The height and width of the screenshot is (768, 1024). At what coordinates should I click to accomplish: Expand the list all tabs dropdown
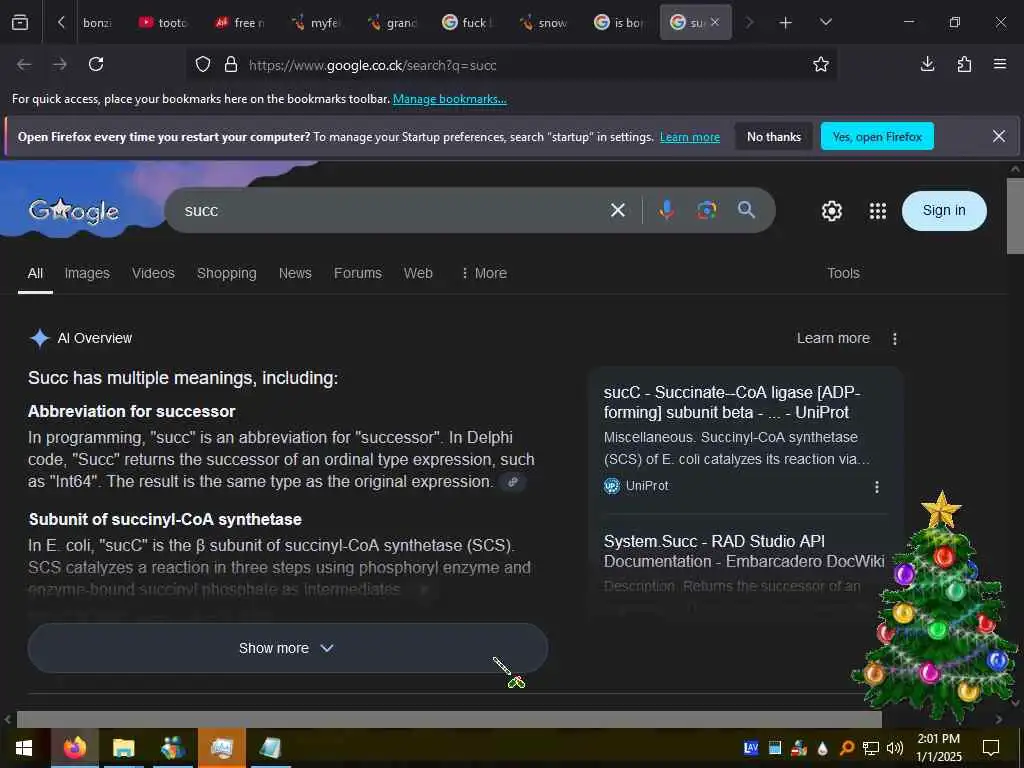pos(825,22)
